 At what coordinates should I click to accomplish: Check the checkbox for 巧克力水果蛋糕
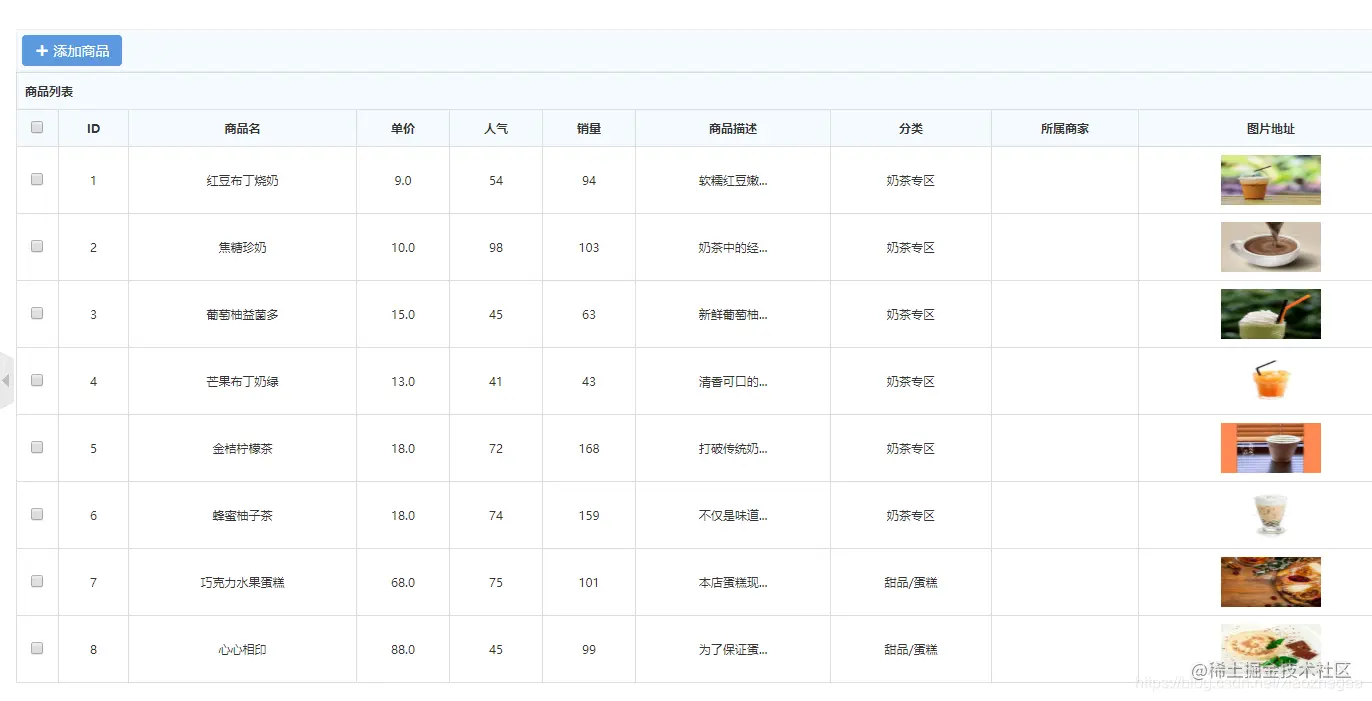point(37,581)
